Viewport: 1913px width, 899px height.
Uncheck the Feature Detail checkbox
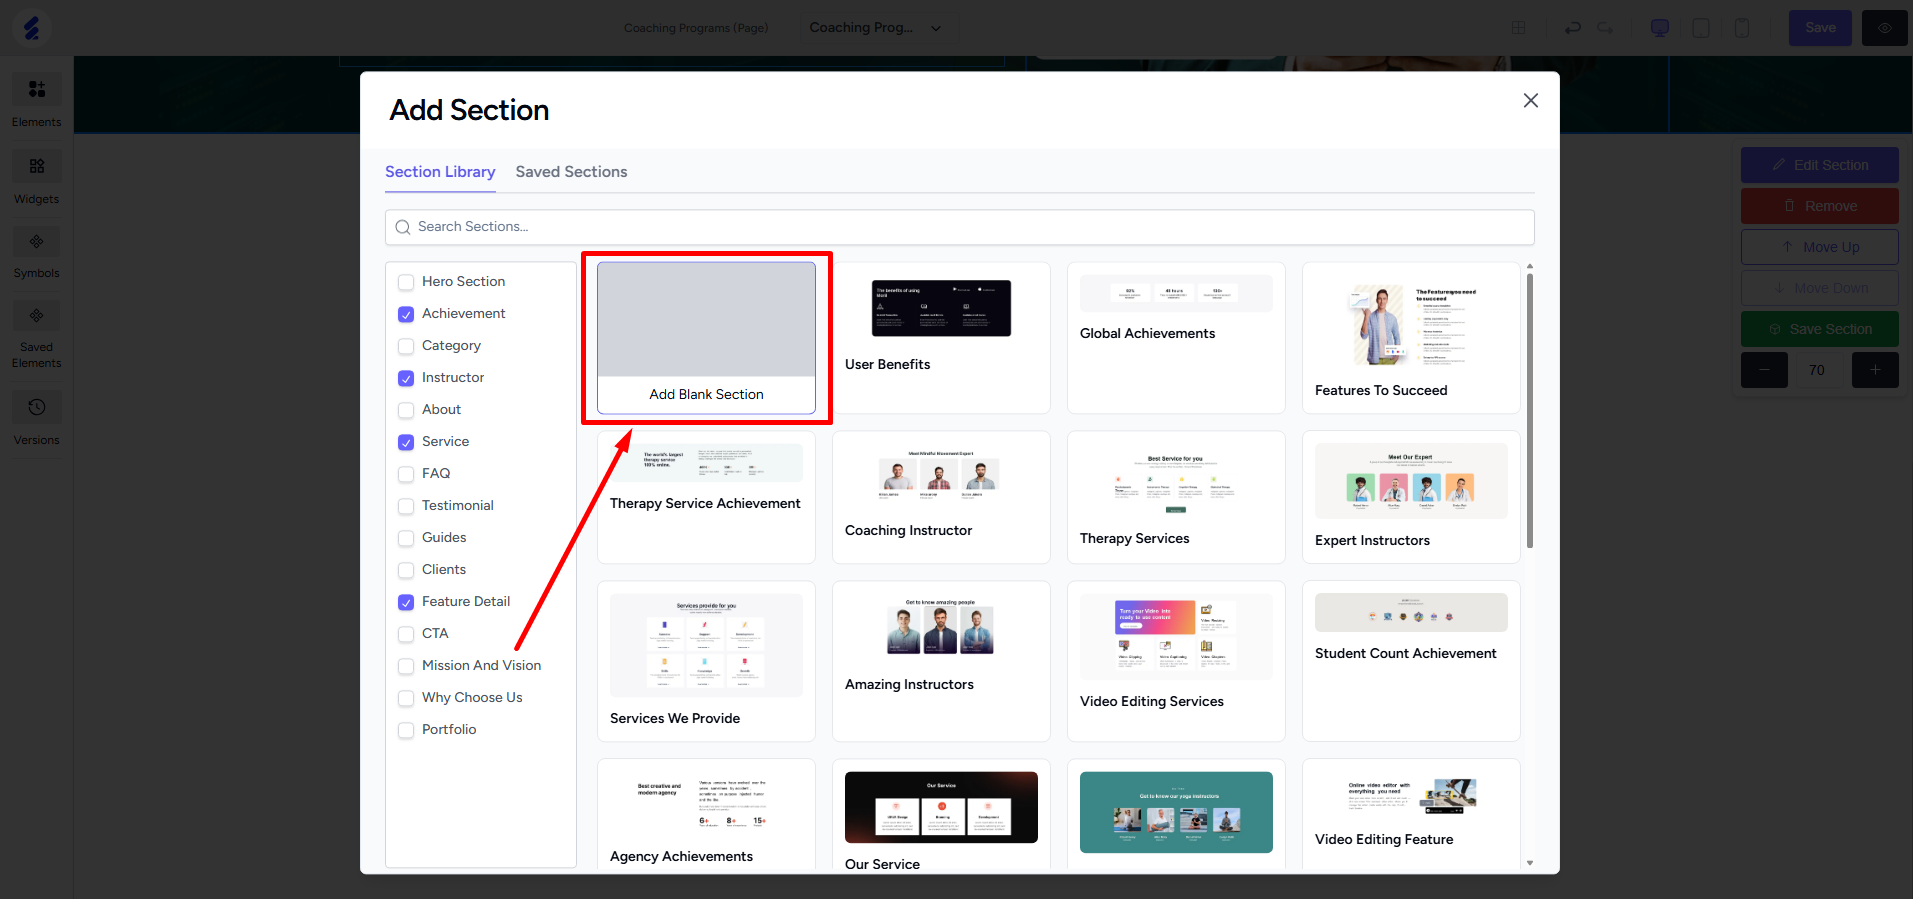click(406, 602)
